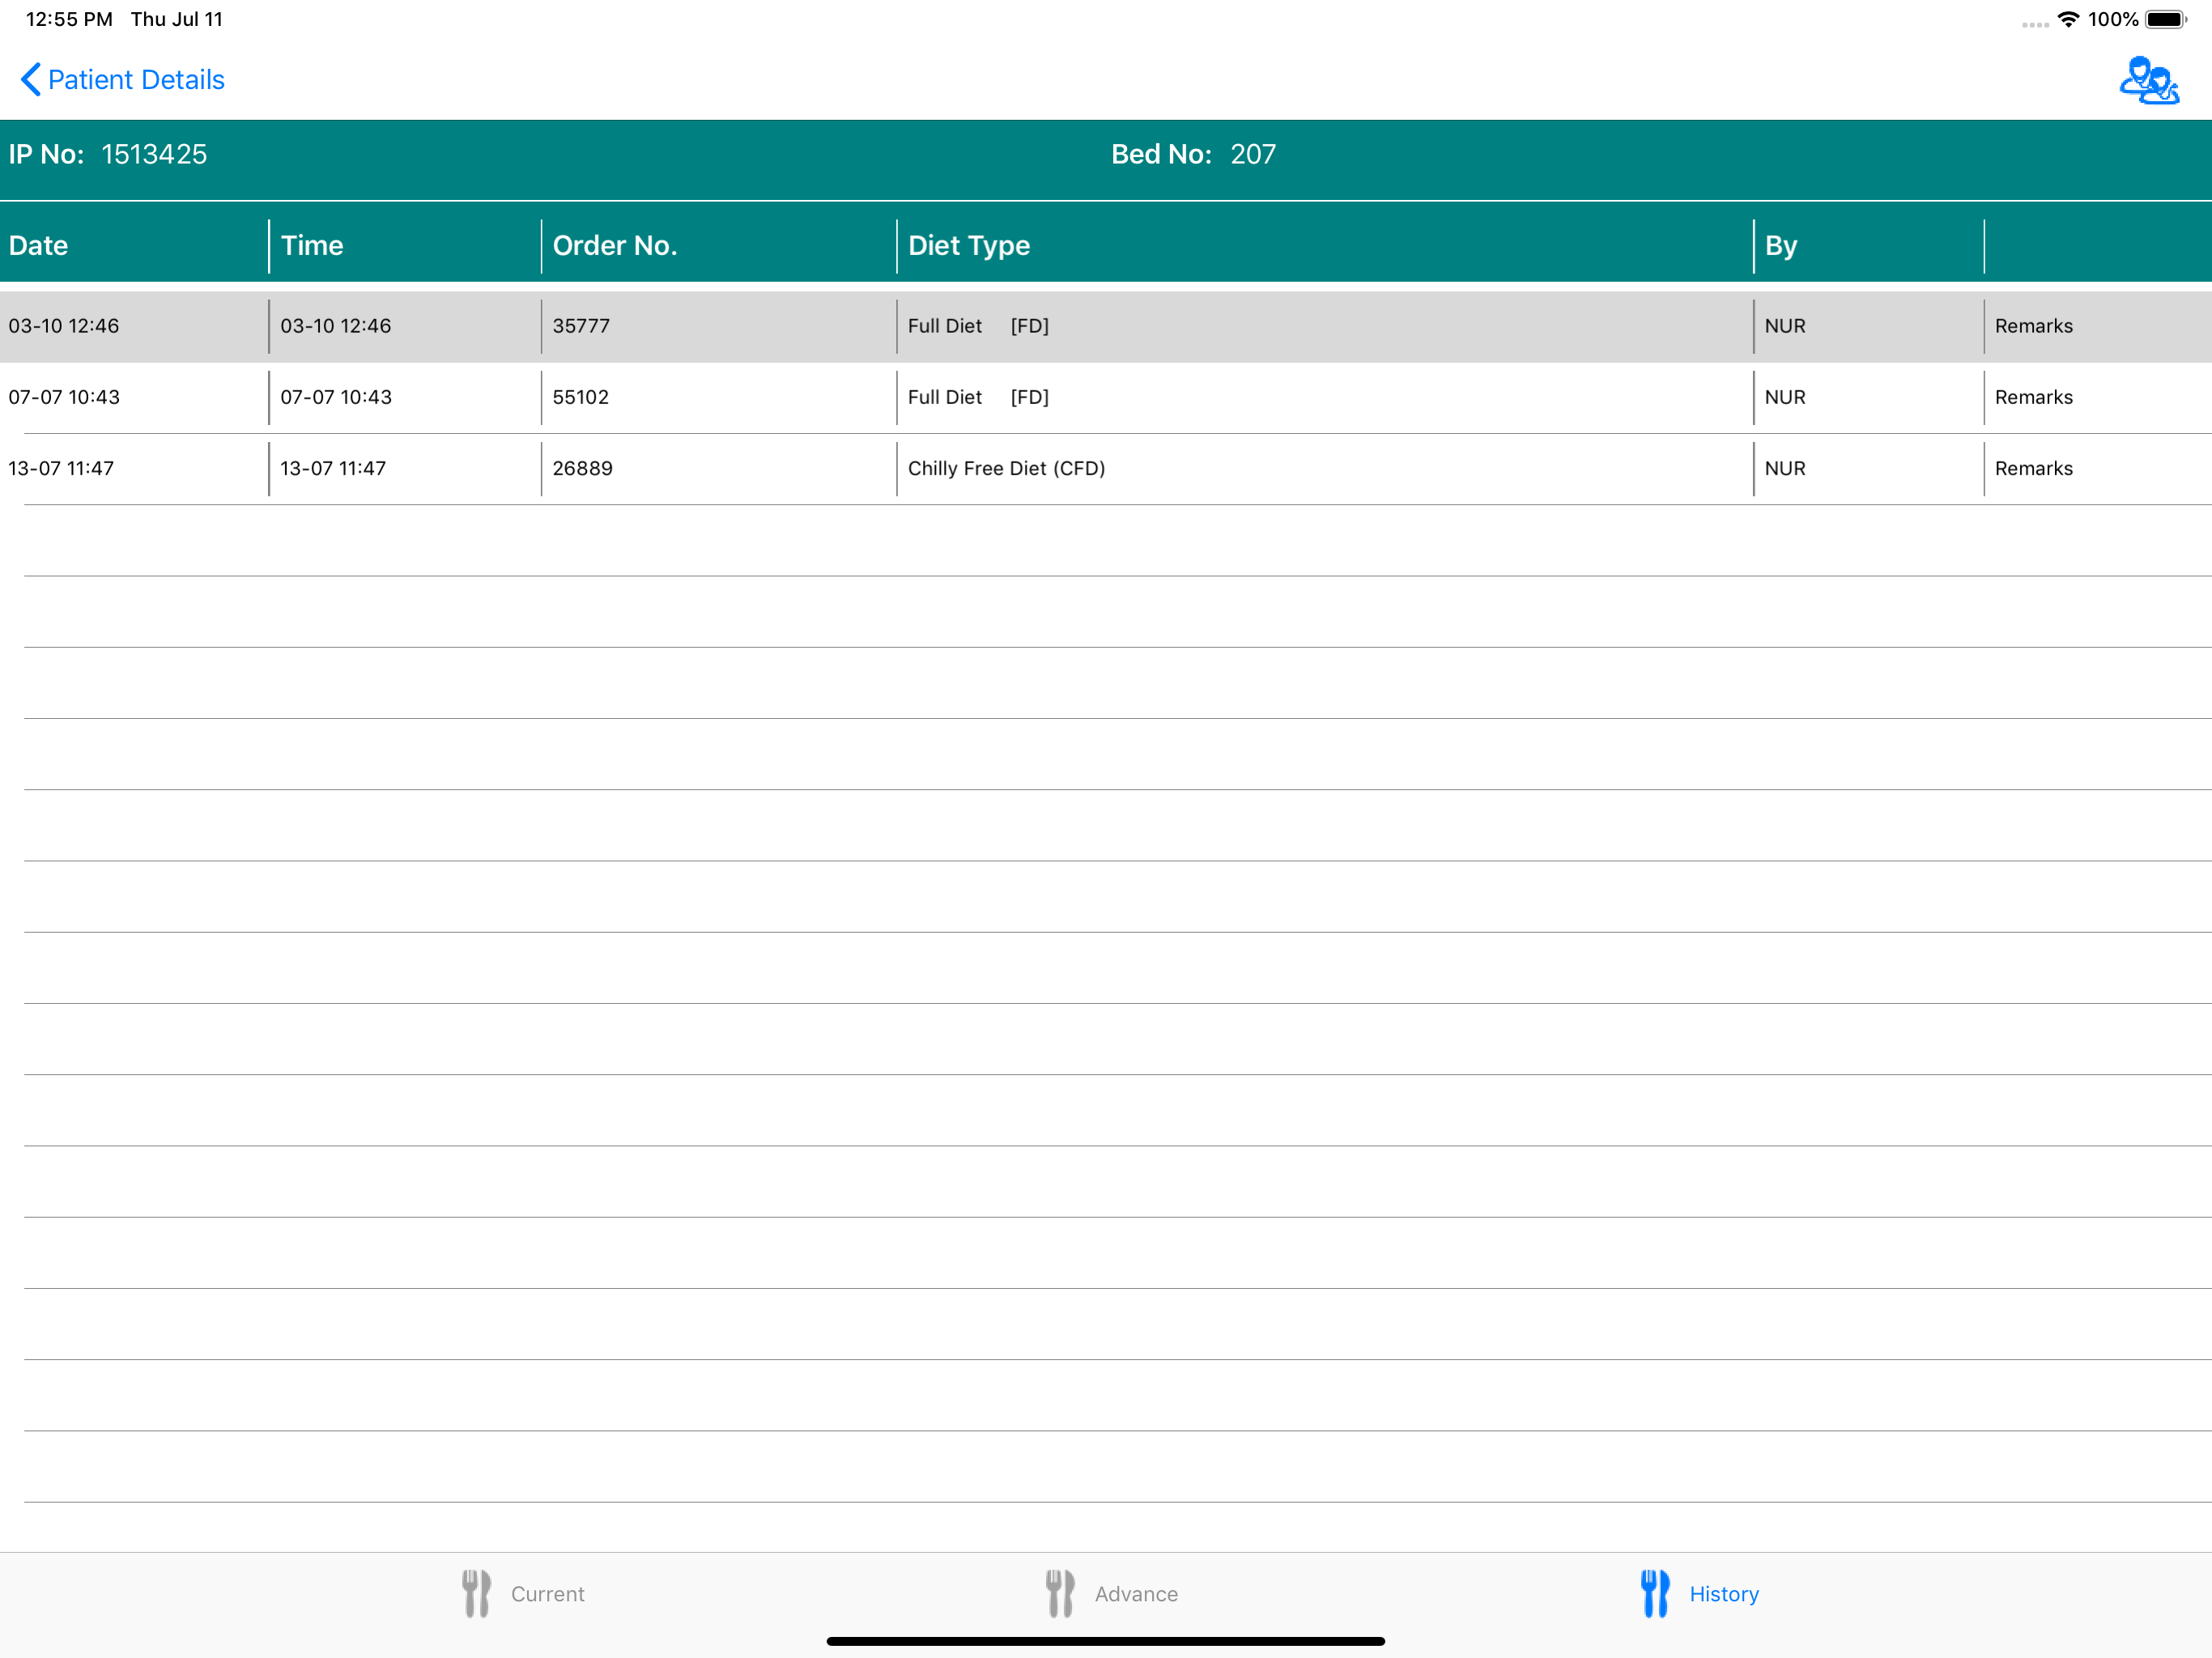Screen dimensions: 2212x1658
Task: Select order number 55102
Action: click(581, 397)
